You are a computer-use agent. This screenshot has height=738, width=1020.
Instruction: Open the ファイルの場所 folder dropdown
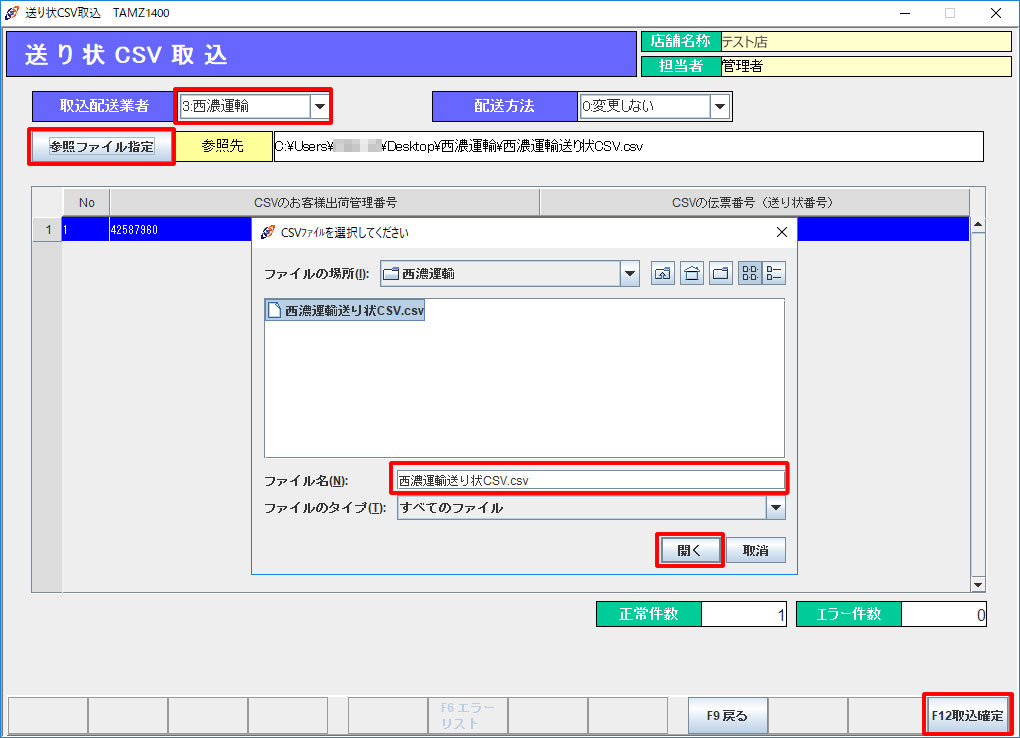pyautogui.click(x=629, y=274)
